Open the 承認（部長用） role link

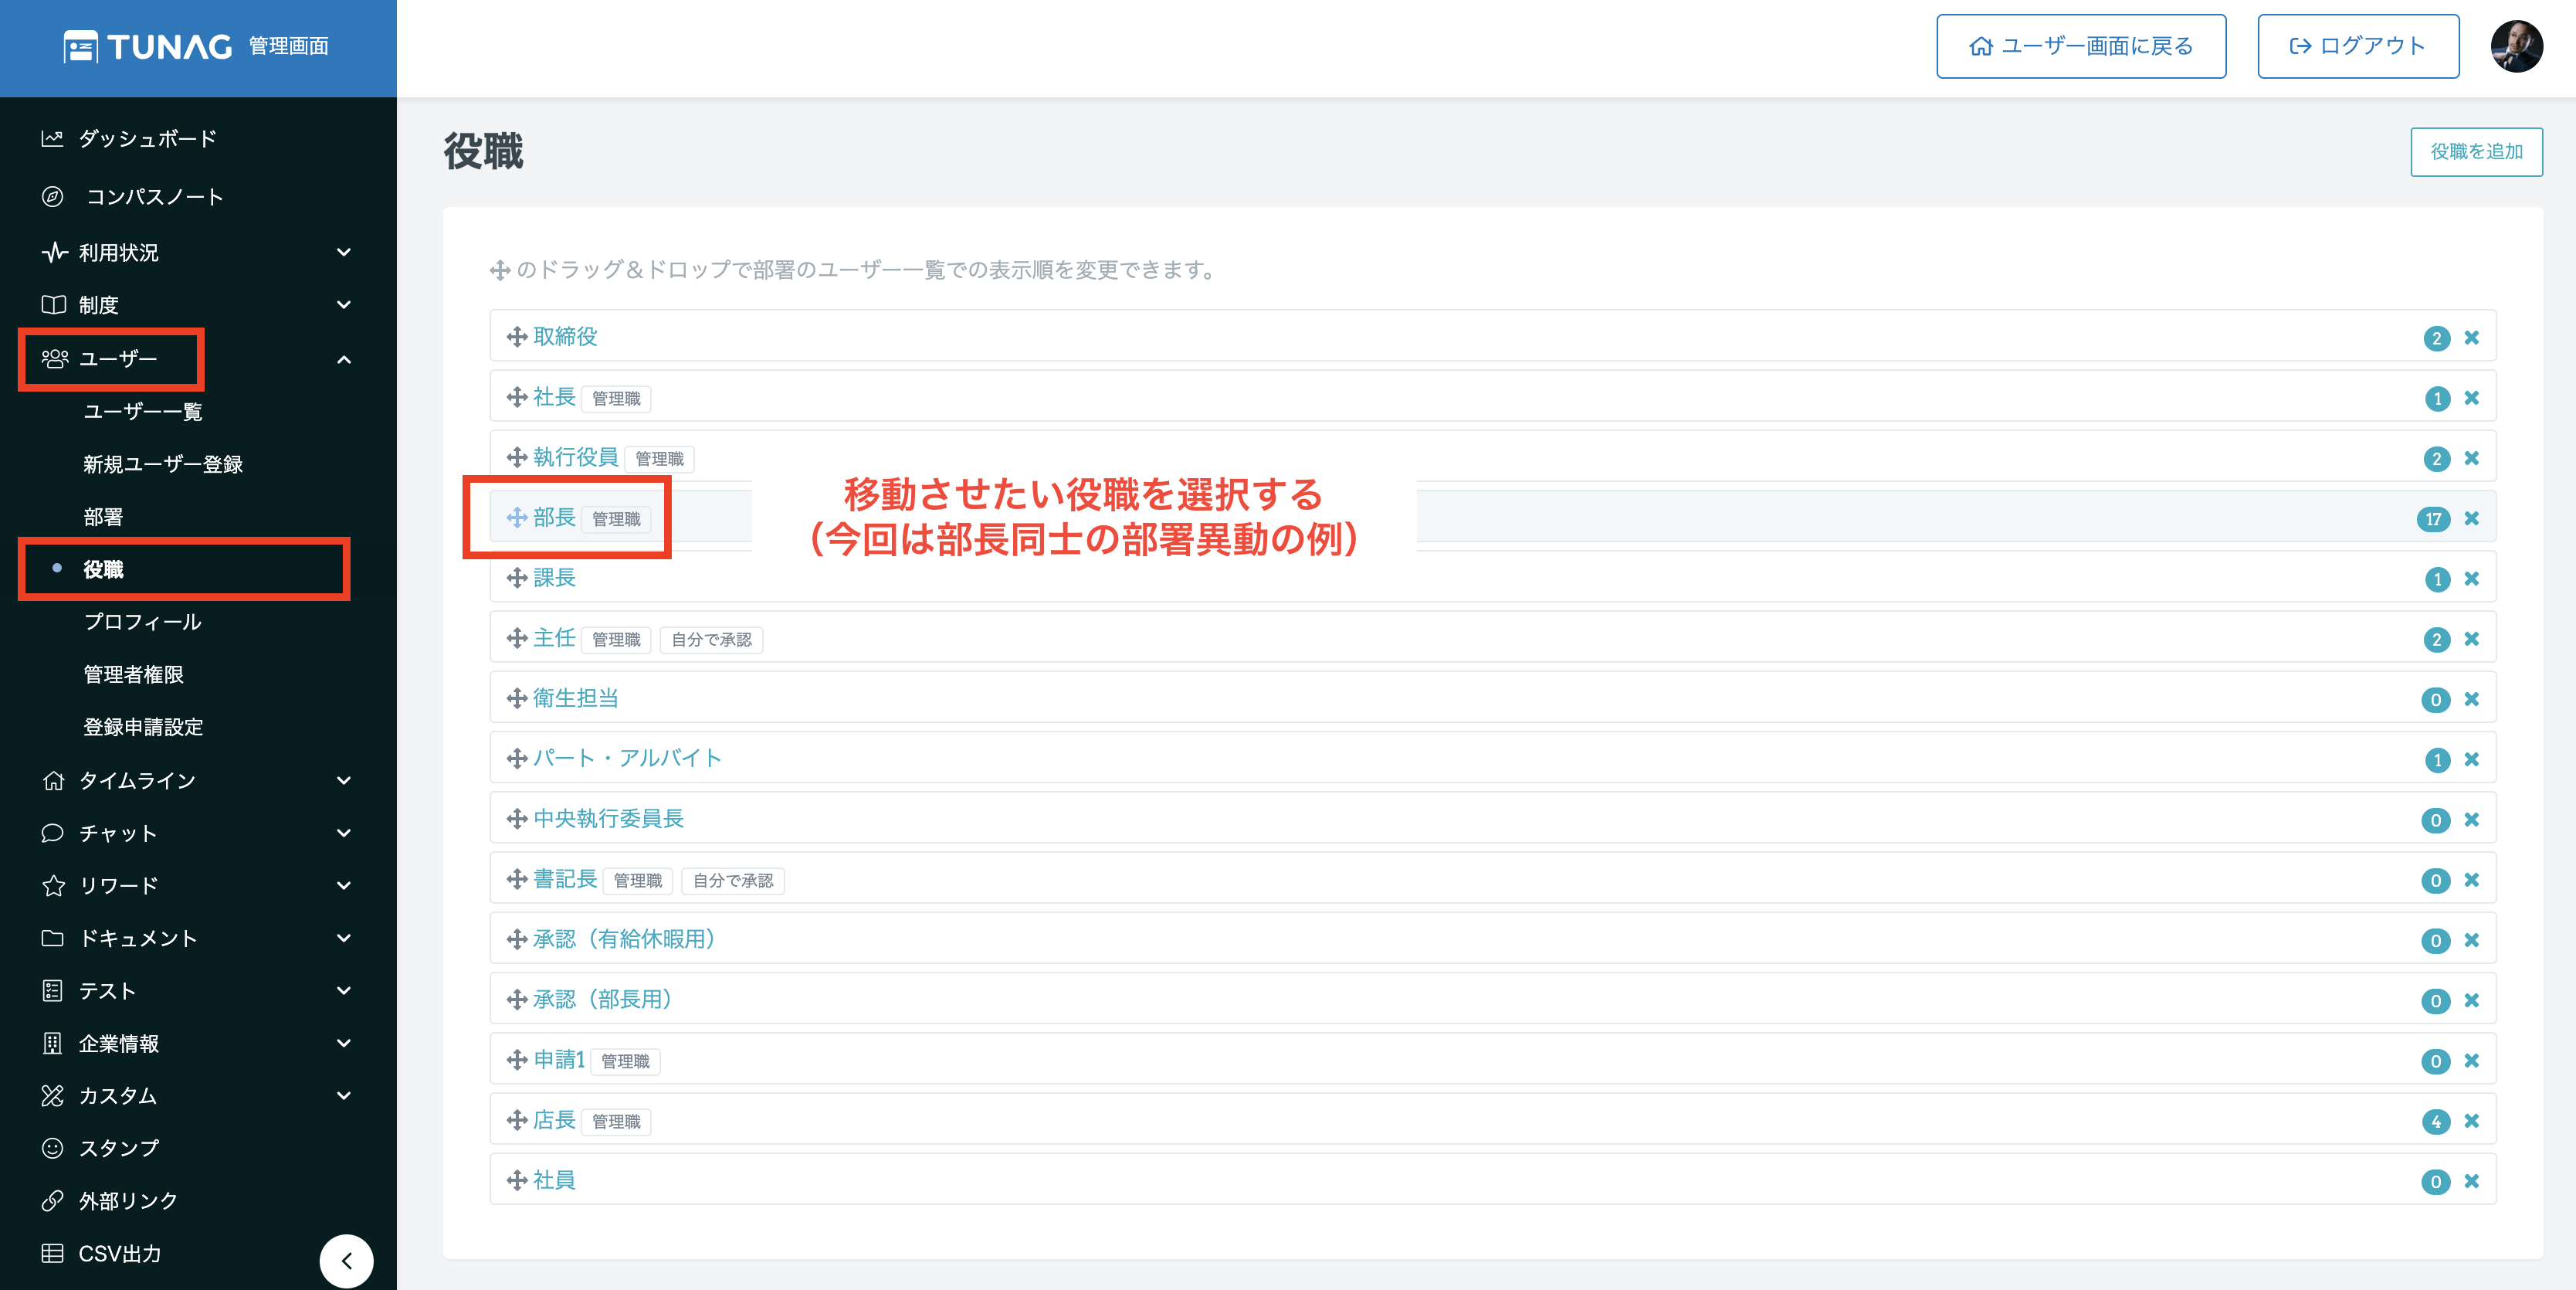[607, 999]
